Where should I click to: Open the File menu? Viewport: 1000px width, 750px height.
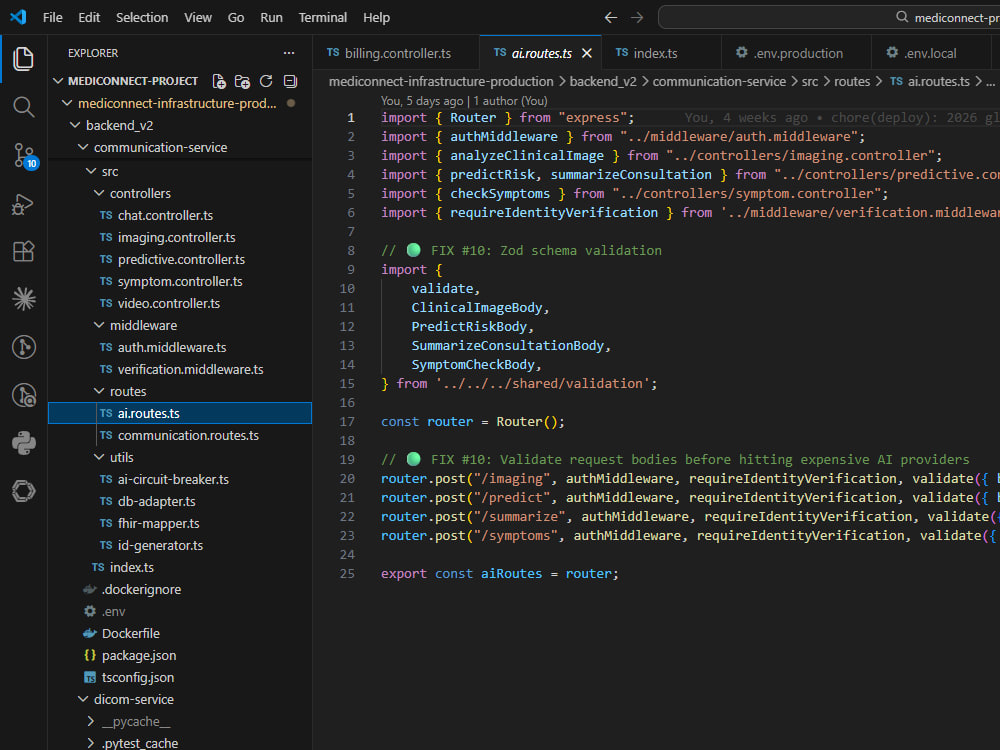tap(52, 17)
